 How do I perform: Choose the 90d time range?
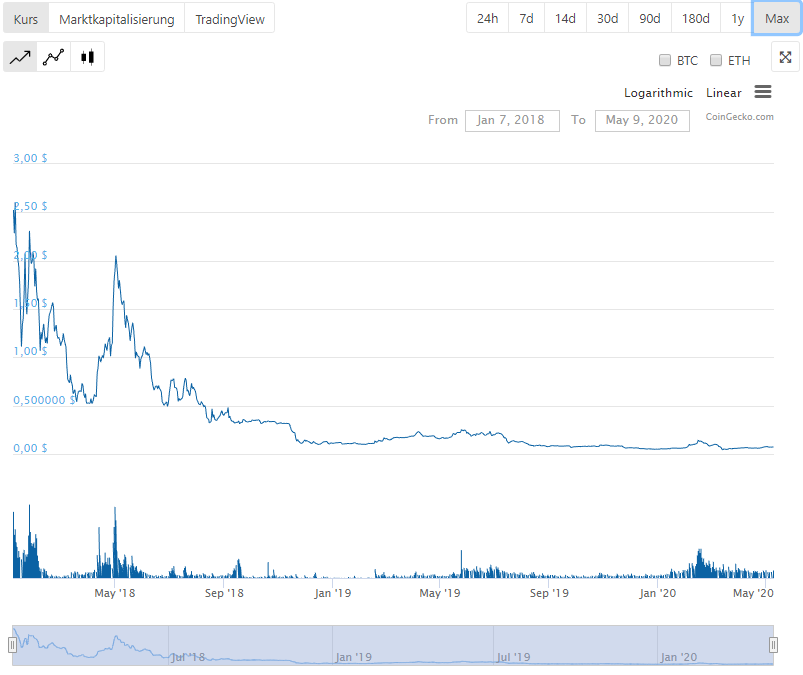coord(650,18)
